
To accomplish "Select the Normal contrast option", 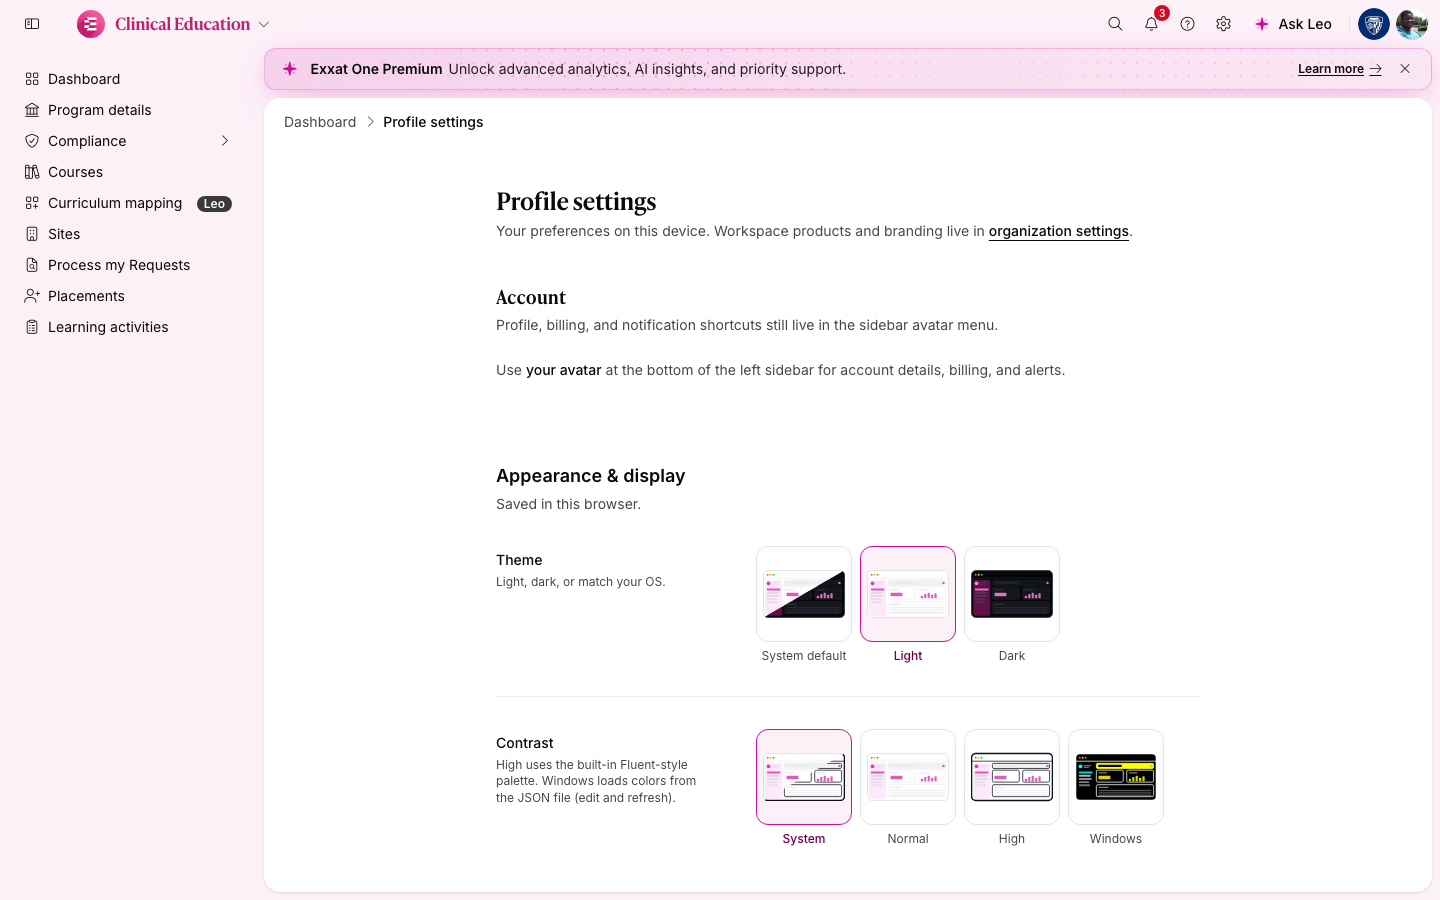I will click(x=908, y=777).
